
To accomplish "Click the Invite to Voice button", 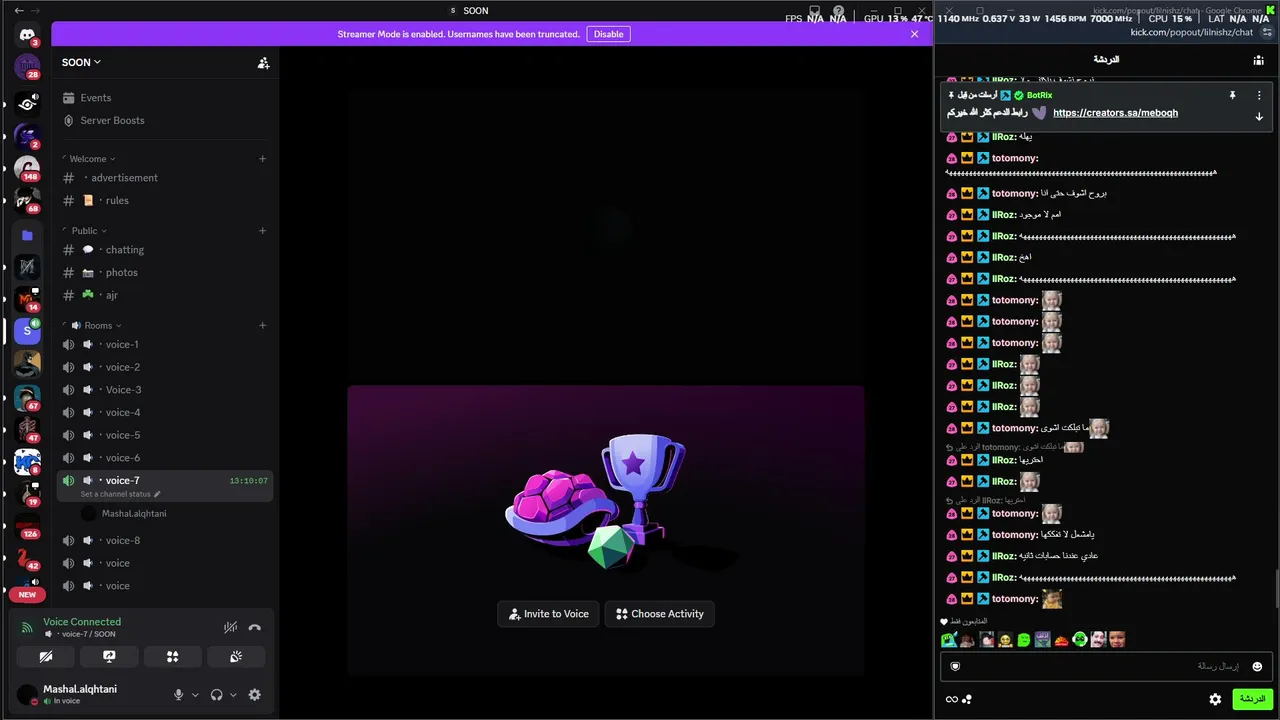I will coord(548,614).
